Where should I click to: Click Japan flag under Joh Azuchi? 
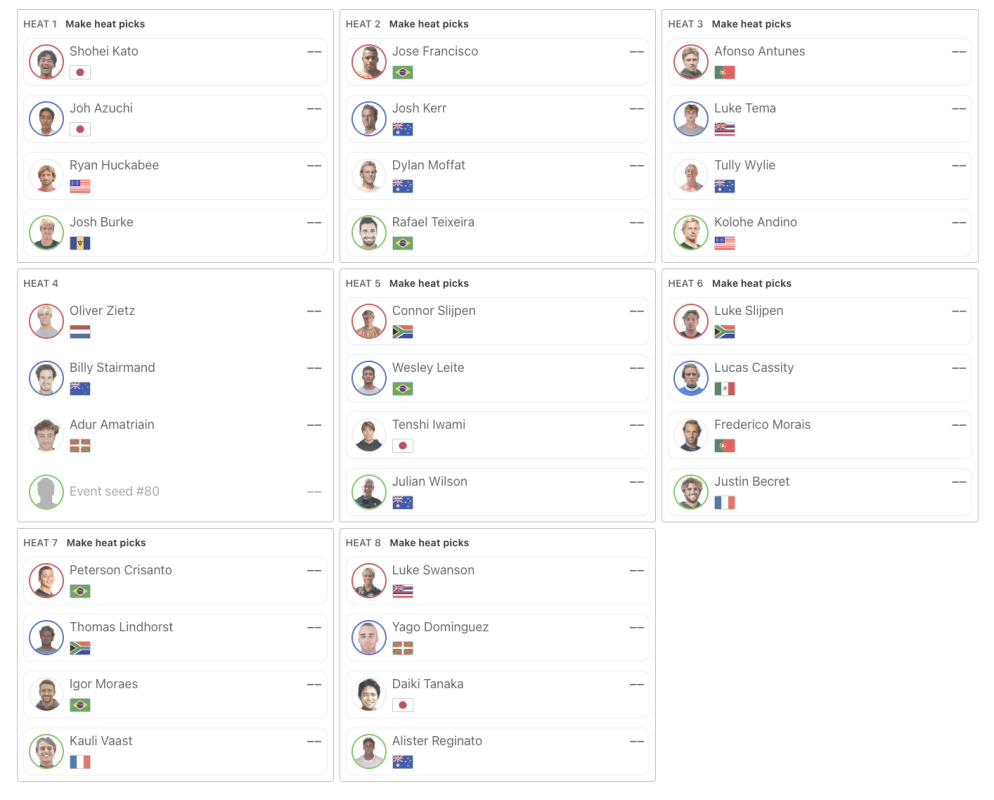tap(80, 129)
